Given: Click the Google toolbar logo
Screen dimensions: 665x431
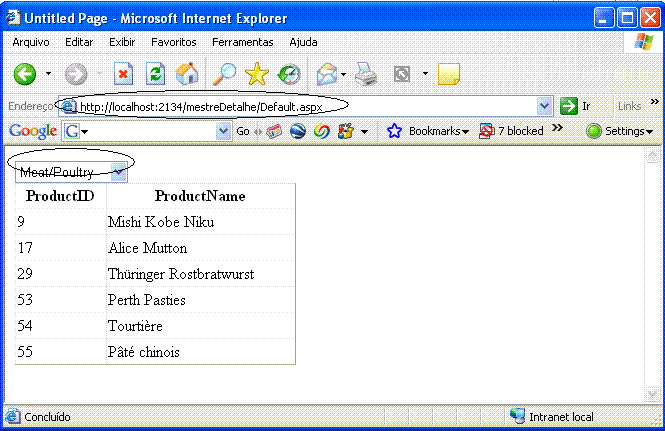Looking at the screenshot, I should tap(33, 131).
